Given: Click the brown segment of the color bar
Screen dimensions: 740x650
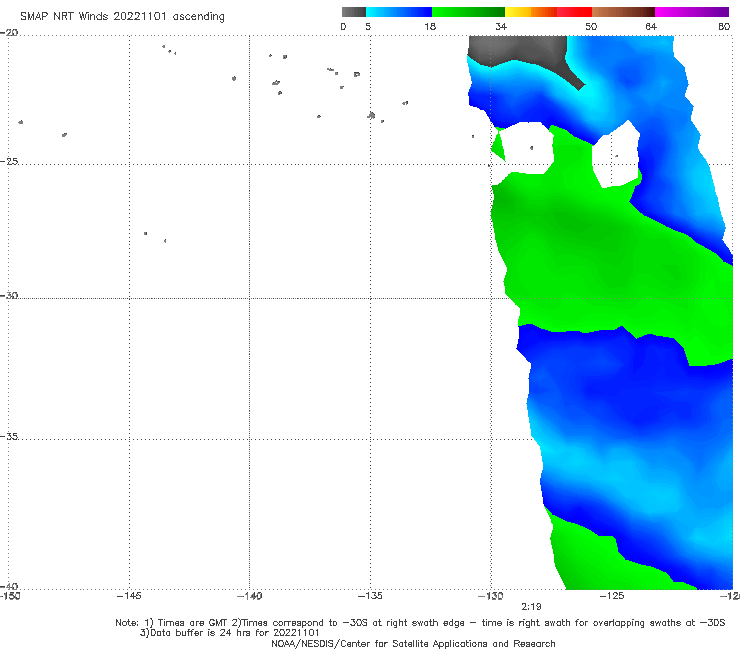Looking at the screenshot, I should tap(623, 12).
